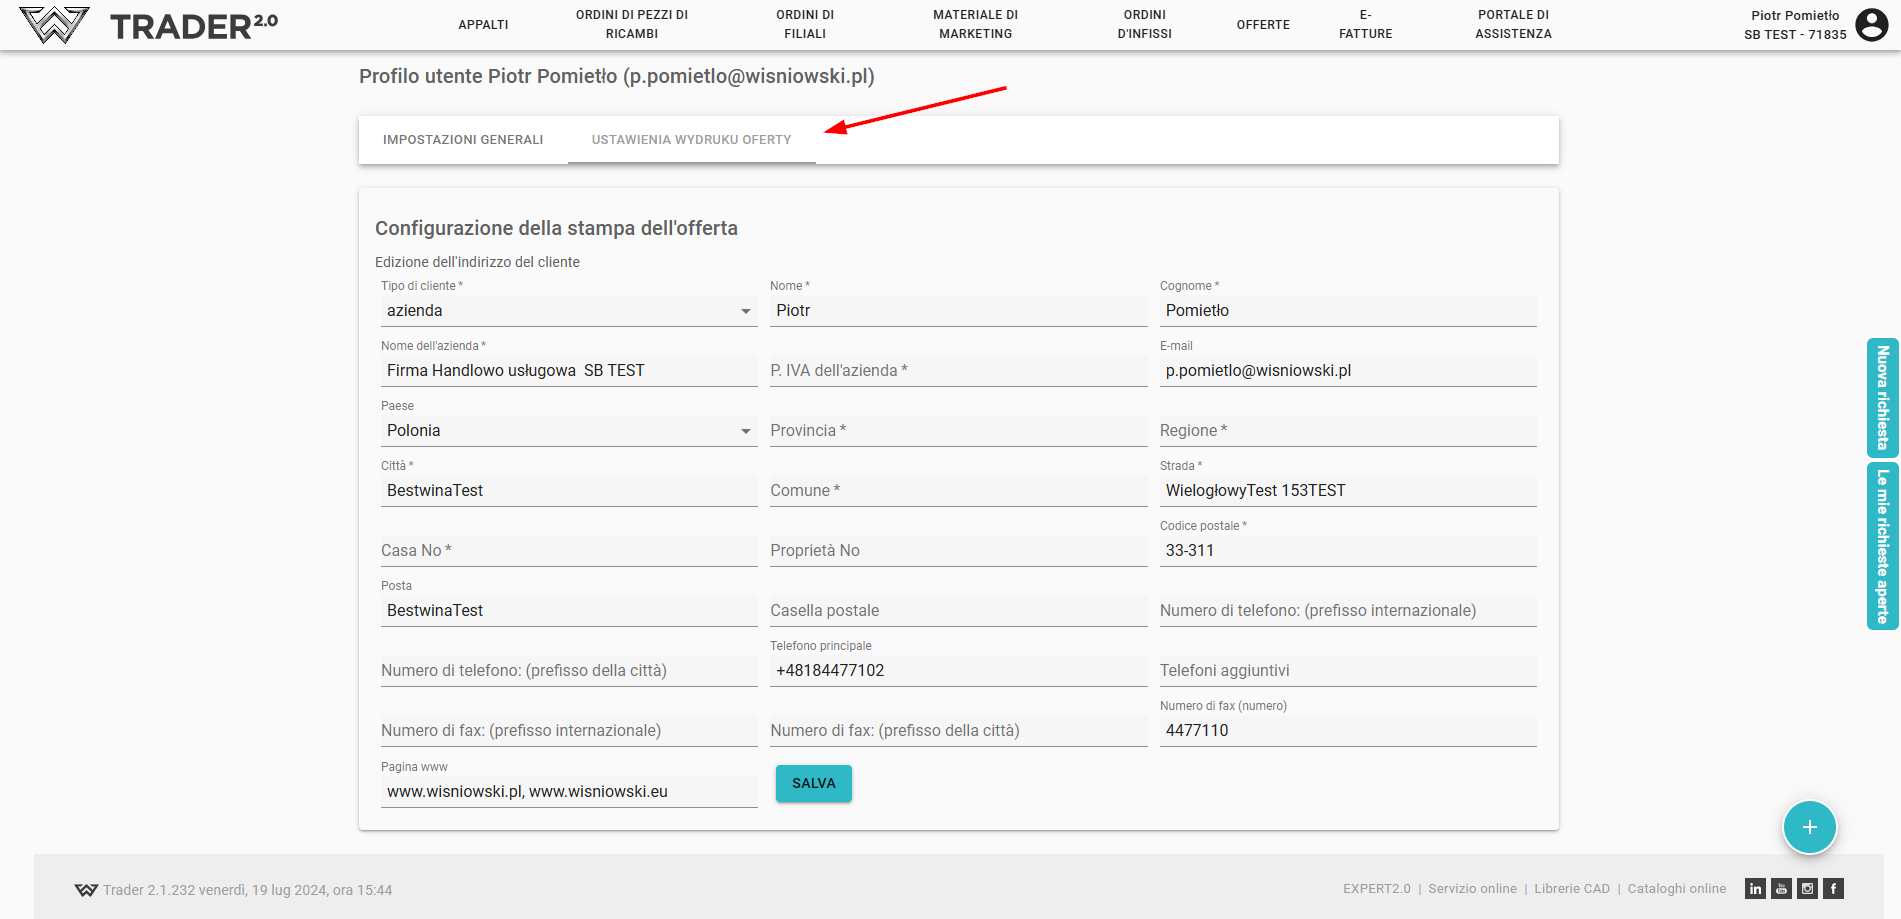Follow the Cataloghi online link

[1676, 889]
